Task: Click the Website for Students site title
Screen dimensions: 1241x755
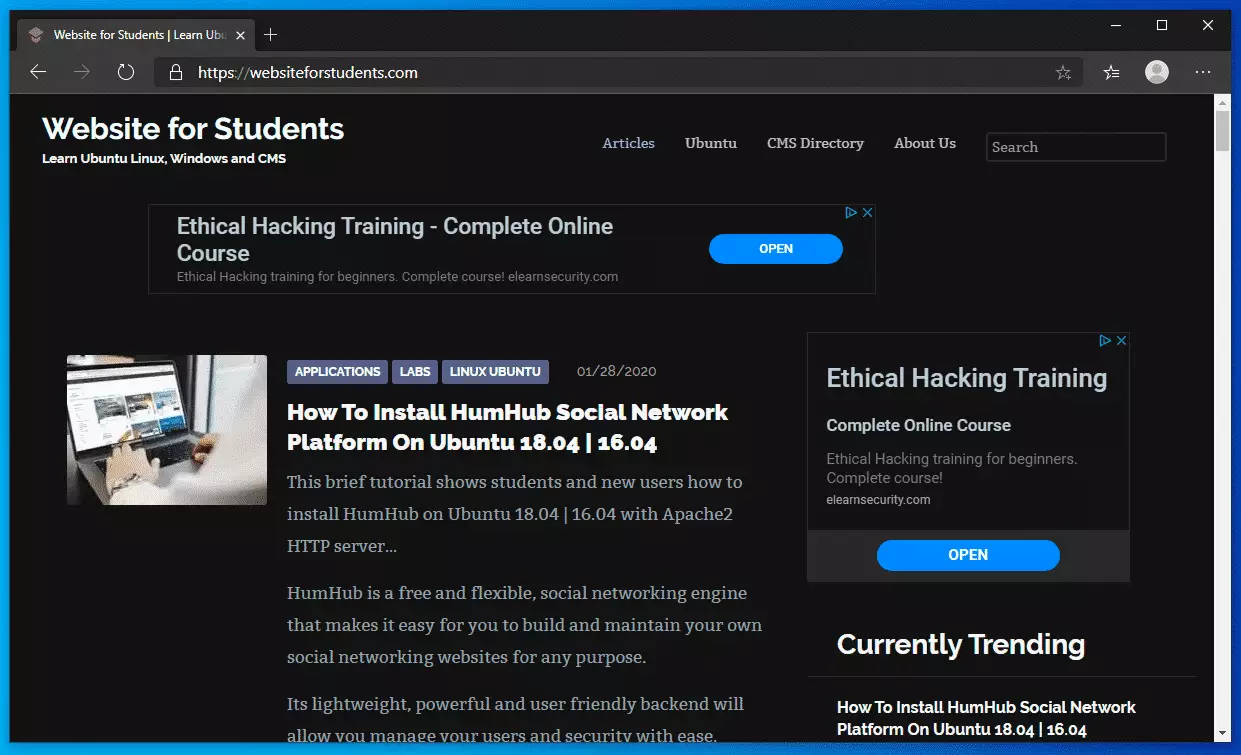Action: [x=193, y=128]
